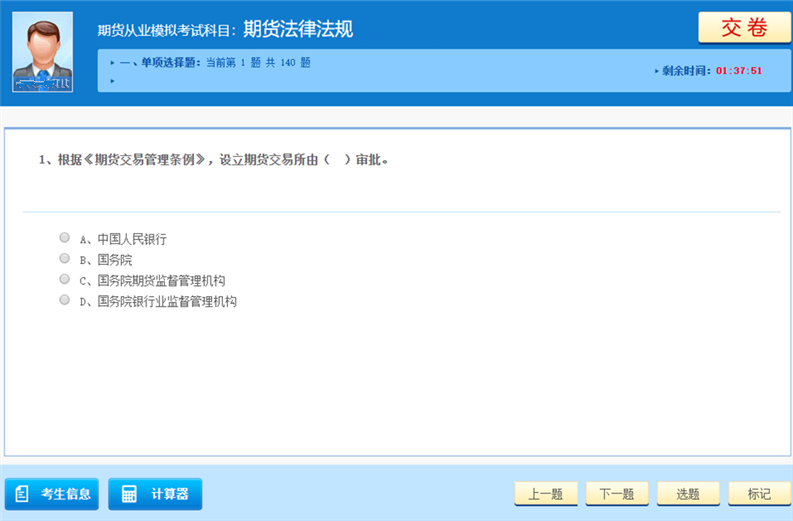Select answer B 国务院 radio button
Screen dimensions: 793x521
pos(64,258)
